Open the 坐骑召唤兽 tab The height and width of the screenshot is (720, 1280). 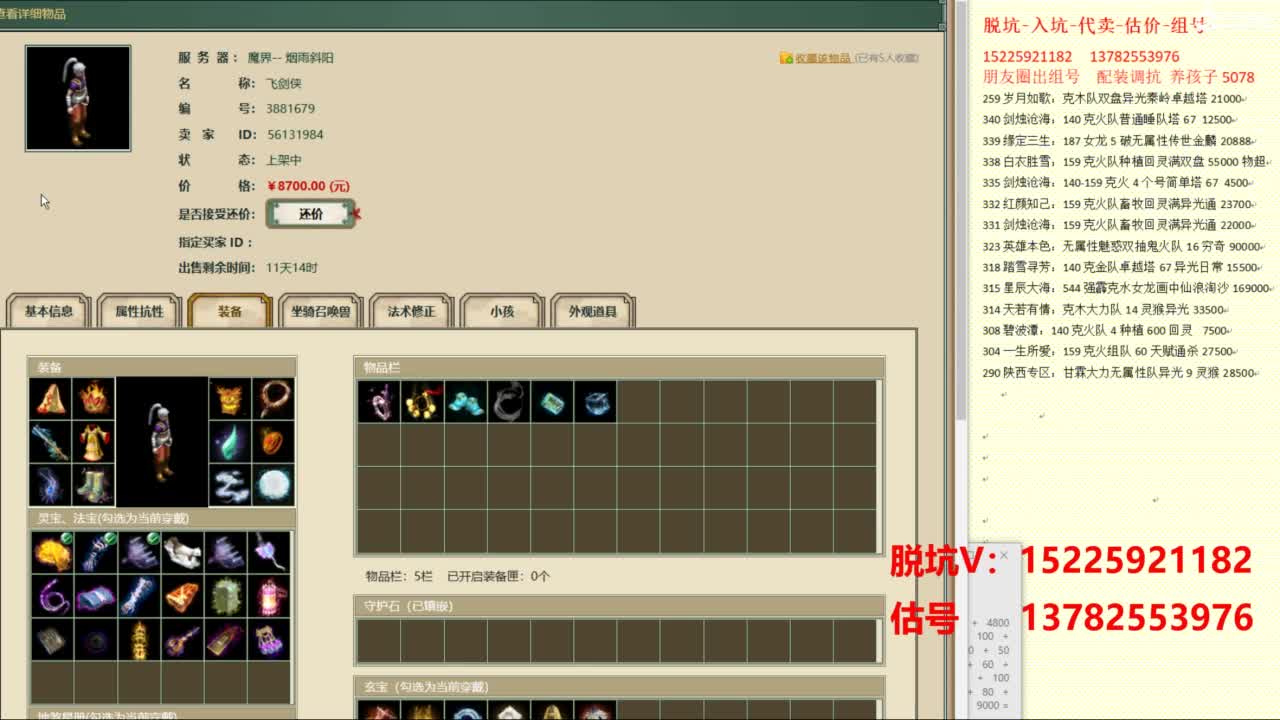[320, 311]
